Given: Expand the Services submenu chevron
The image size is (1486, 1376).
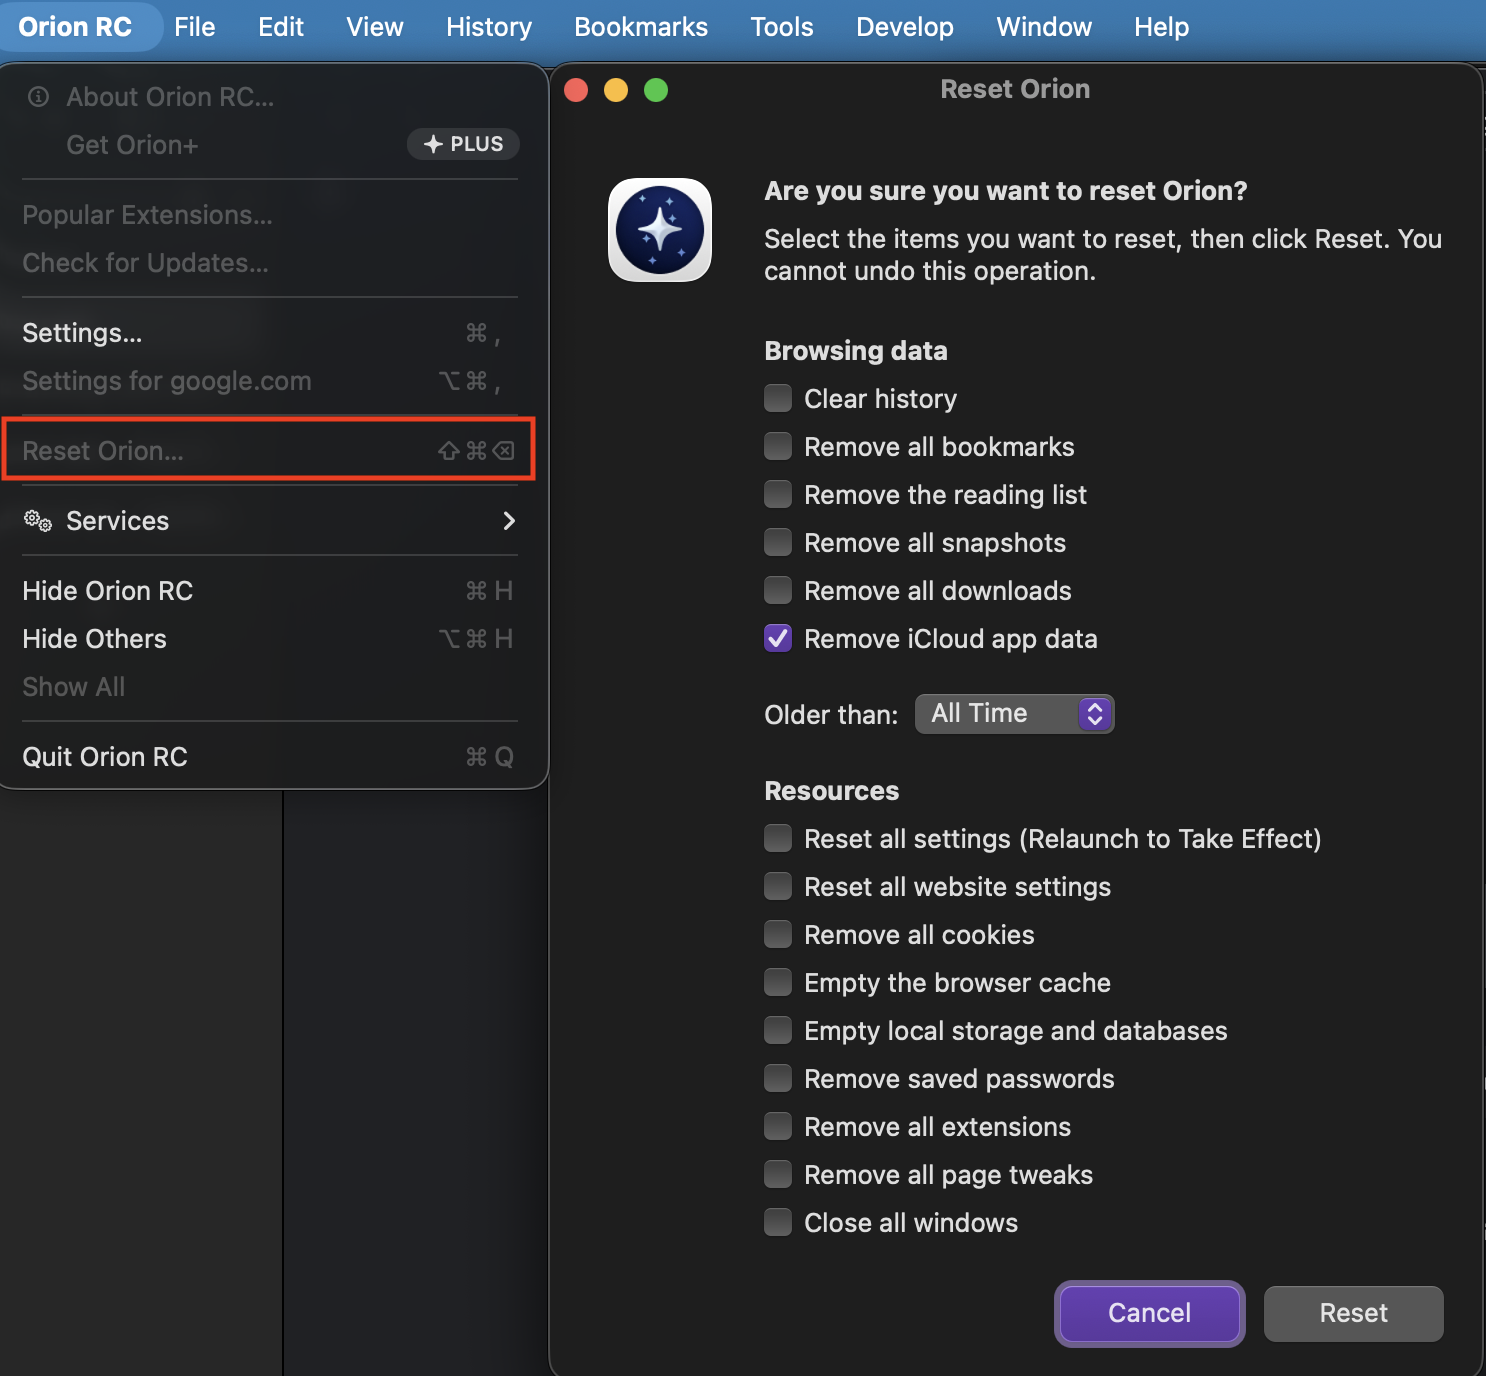Looking at the screenshot, I should (x=509, y=521).
